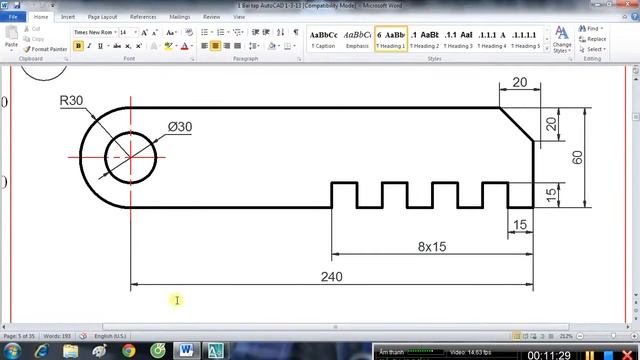Open the File tab
Screen dimensions: 640x360
click(13, 17)
